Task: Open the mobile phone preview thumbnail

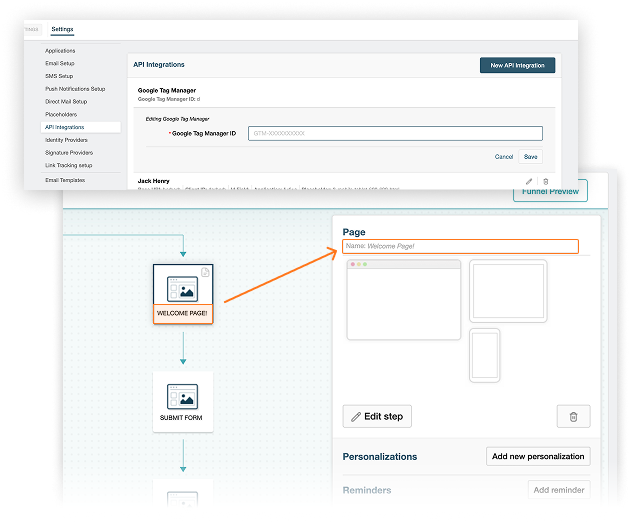Action: pos(485,355)
